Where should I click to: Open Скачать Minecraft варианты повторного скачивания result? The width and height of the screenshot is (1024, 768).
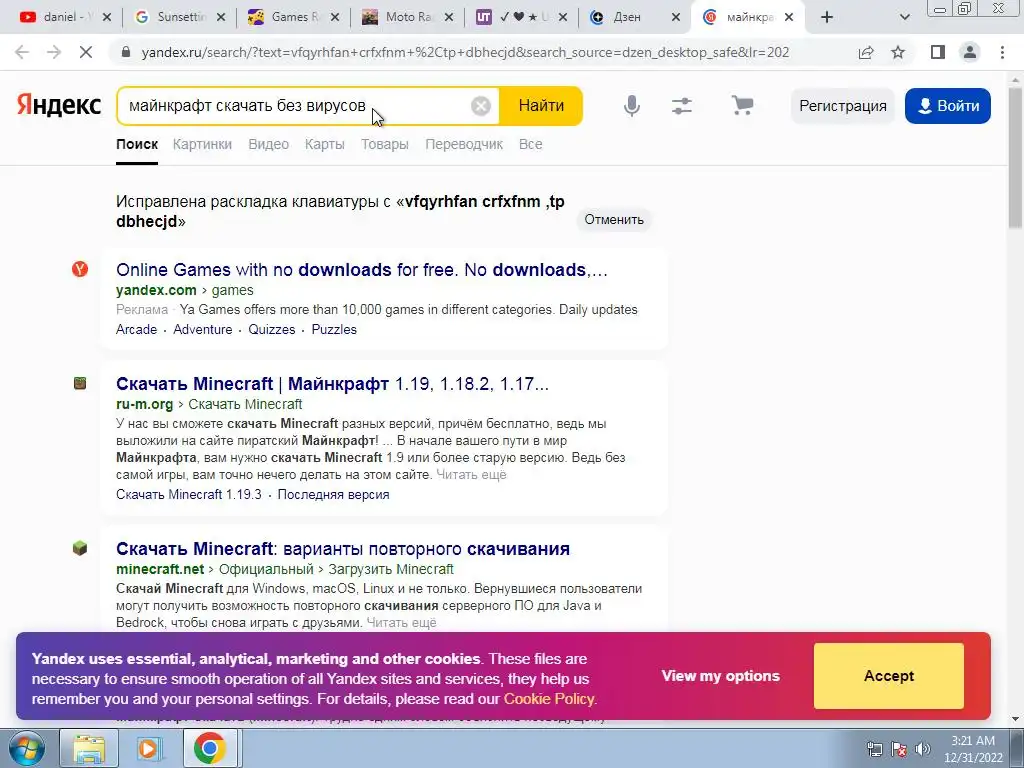coord(343,549)
